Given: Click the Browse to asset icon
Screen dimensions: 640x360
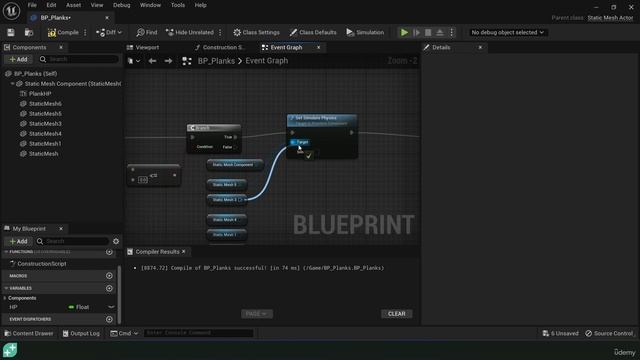Looking at the screenshot, I should click(x=29, y=32).
